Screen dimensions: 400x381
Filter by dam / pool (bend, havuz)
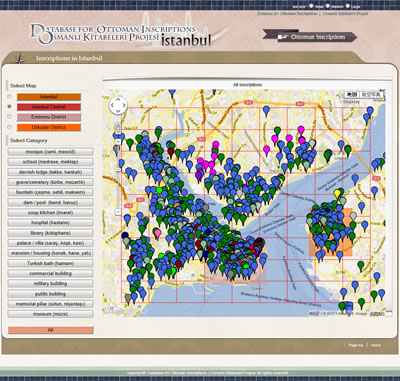coord(50,203)
